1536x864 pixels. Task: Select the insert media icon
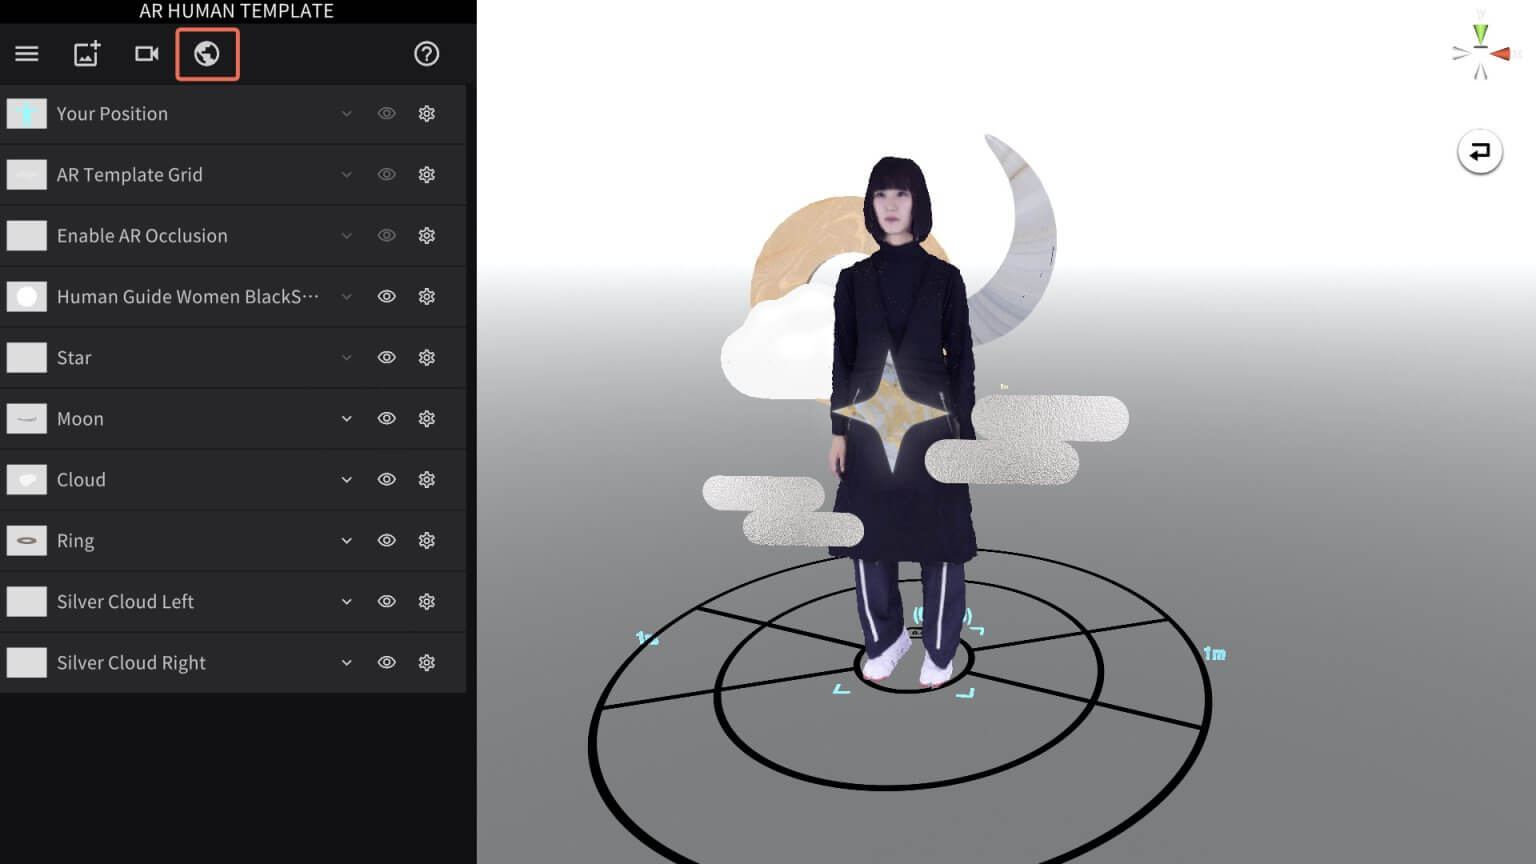86,54
